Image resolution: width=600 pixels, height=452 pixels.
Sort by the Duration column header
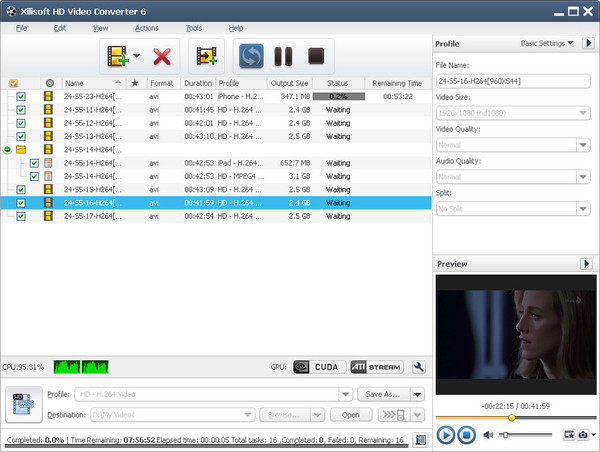(198, 83)
